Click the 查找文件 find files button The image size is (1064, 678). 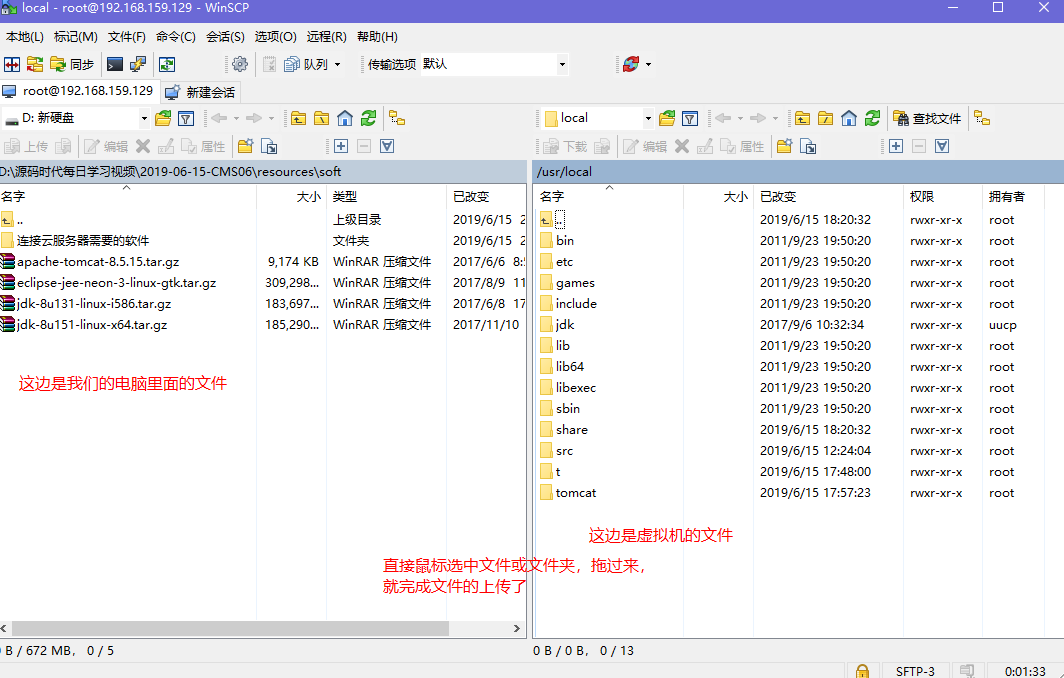pyautogui.click(x=927, y=119)
